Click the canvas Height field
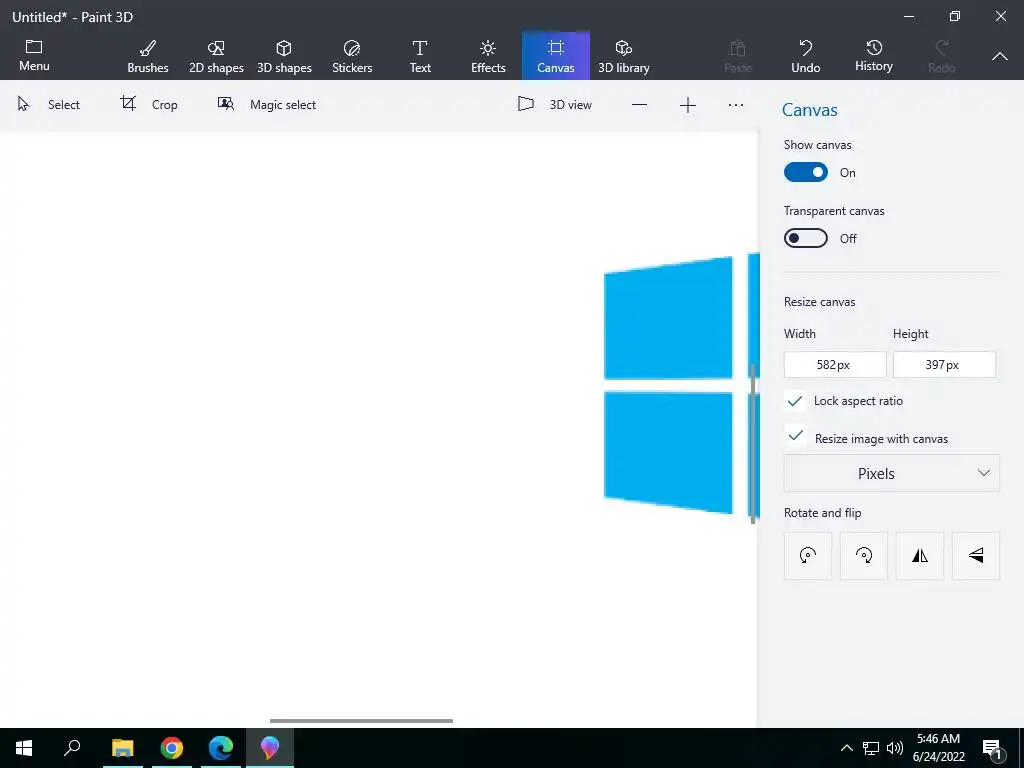The height and width of the screenshot is (768, 1024). coord(944,364)
